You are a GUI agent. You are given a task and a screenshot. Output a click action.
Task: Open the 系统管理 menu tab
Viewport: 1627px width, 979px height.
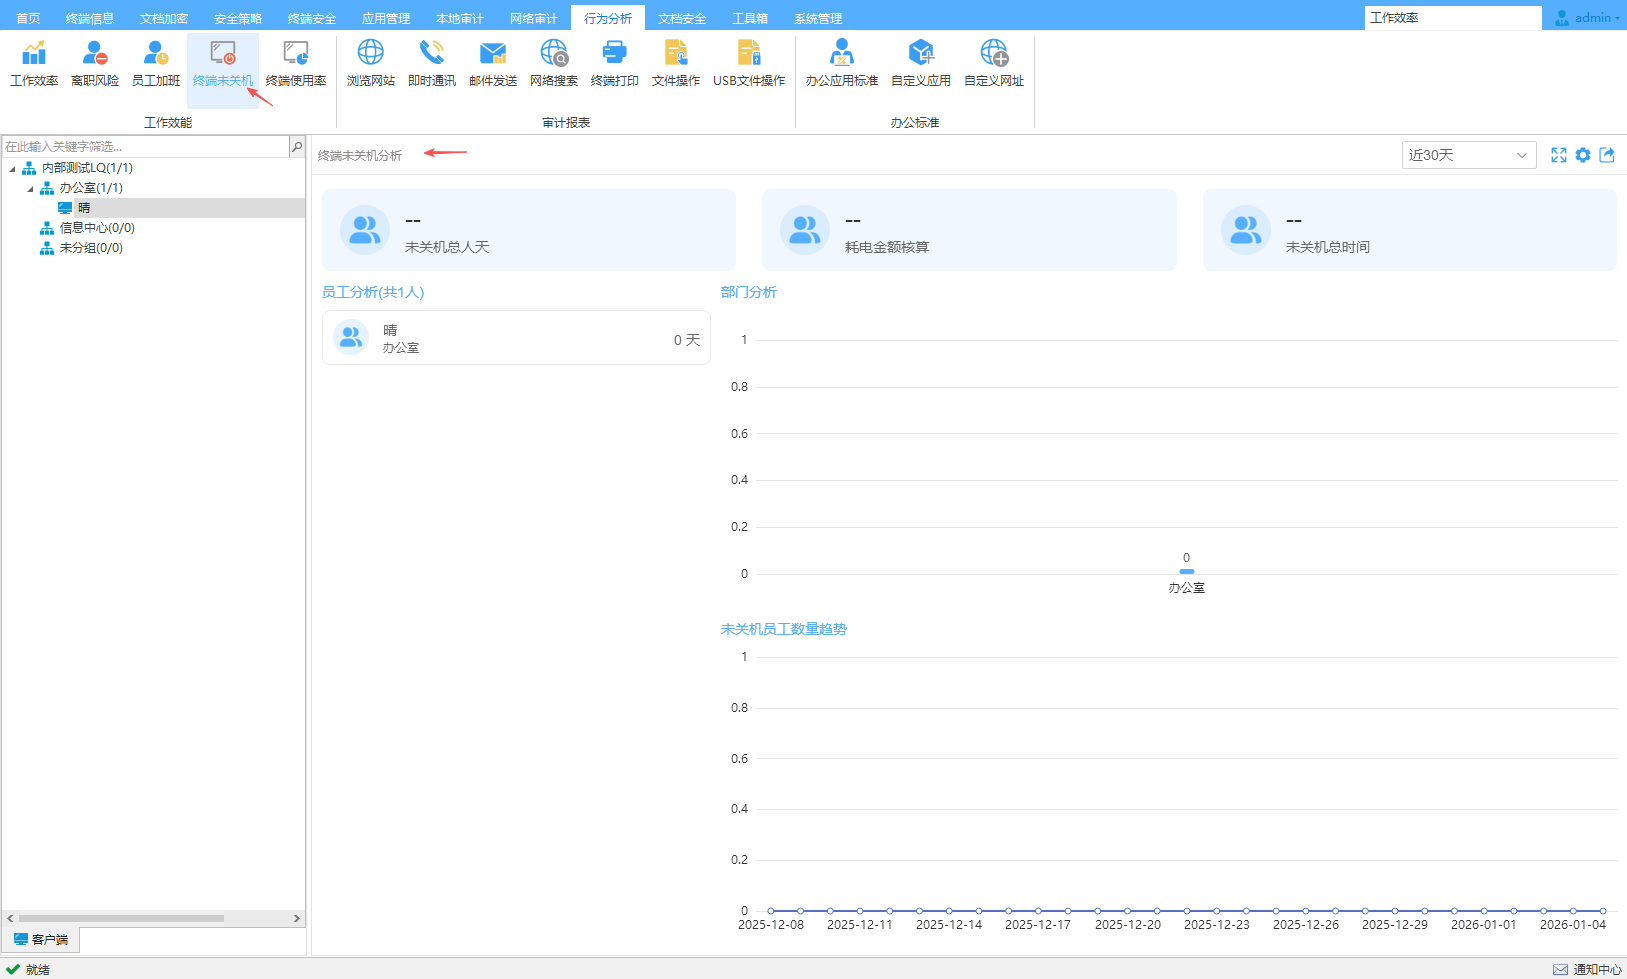(x=818, y=18)
